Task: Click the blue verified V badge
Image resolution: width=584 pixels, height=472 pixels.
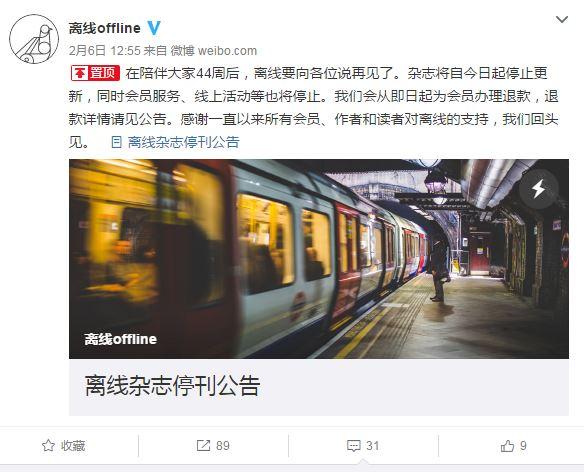Action: point(154,28)
